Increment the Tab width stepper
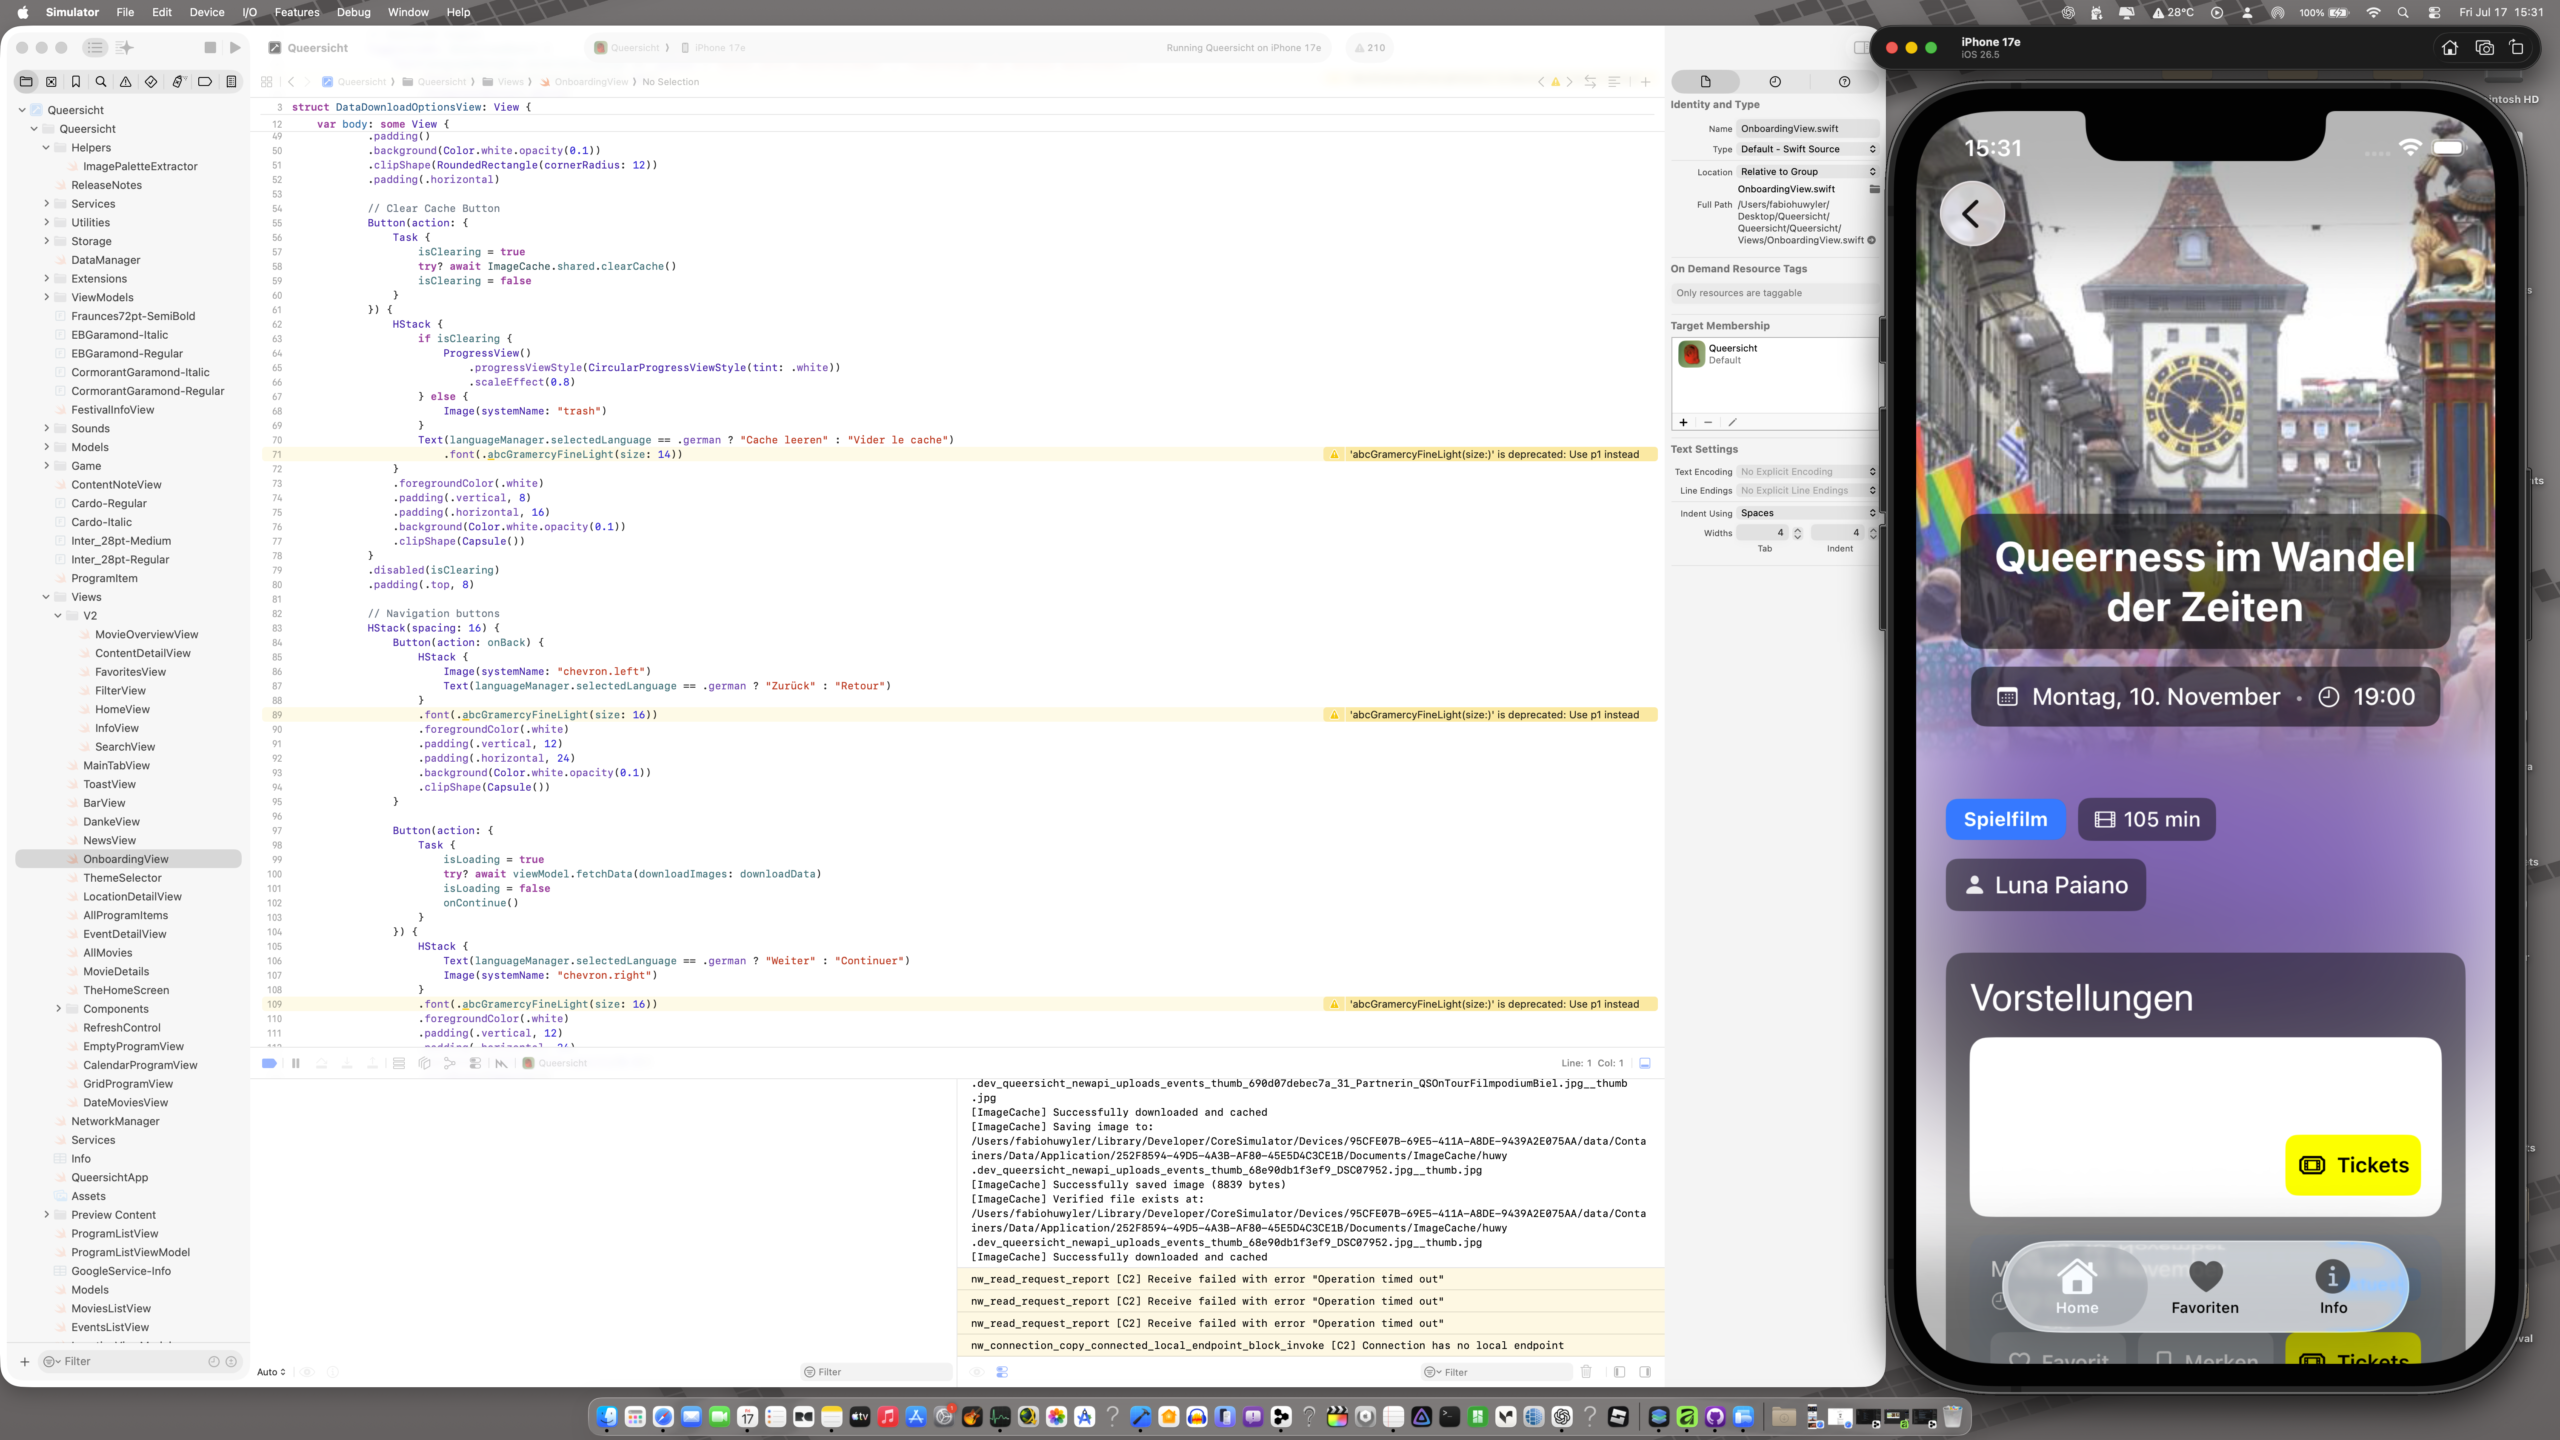Screen dimensions: 2560x1440 pos(1797,529)
